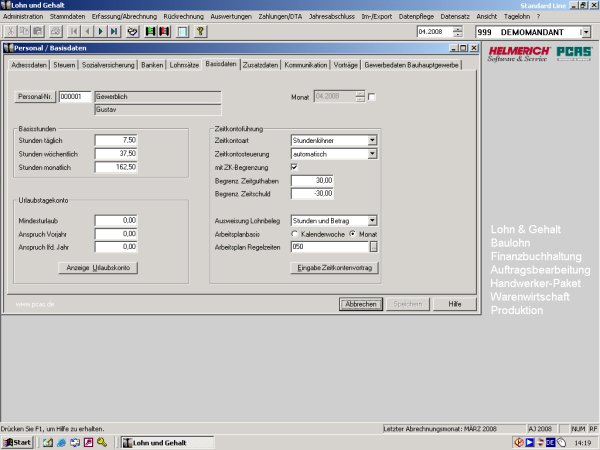Open help via the yellow question-mark icon
This screenshot has height=450, width=600.
point(201,31)
